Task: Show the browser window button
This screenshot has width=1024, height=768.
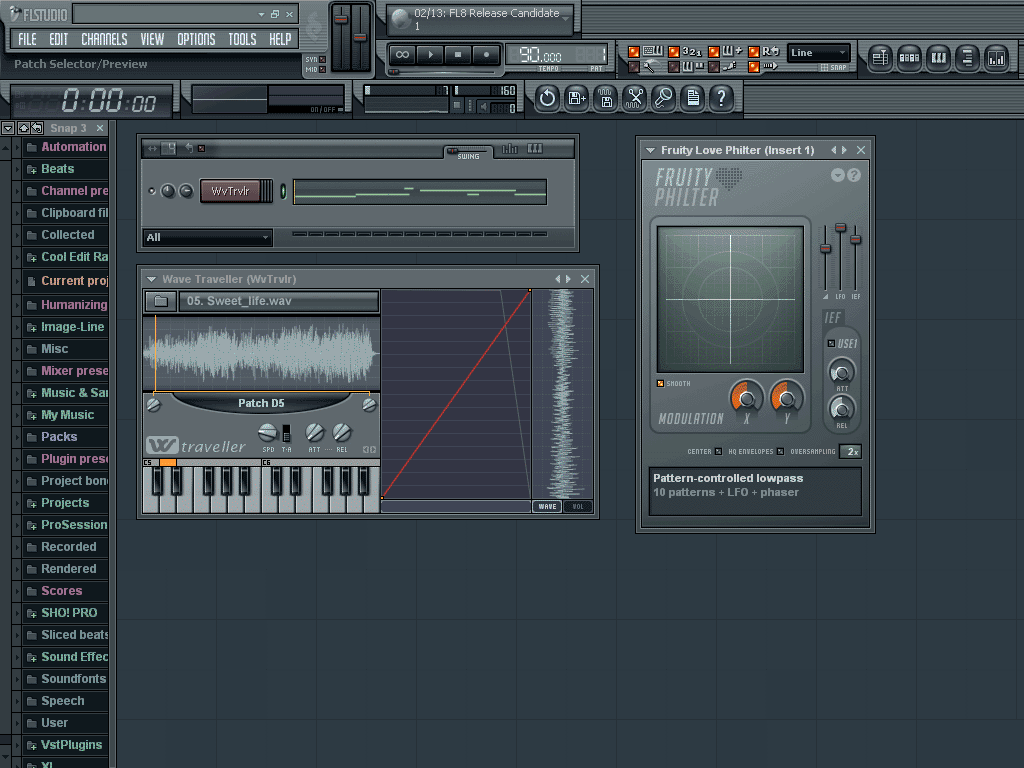Action: [x=967, y=58]
